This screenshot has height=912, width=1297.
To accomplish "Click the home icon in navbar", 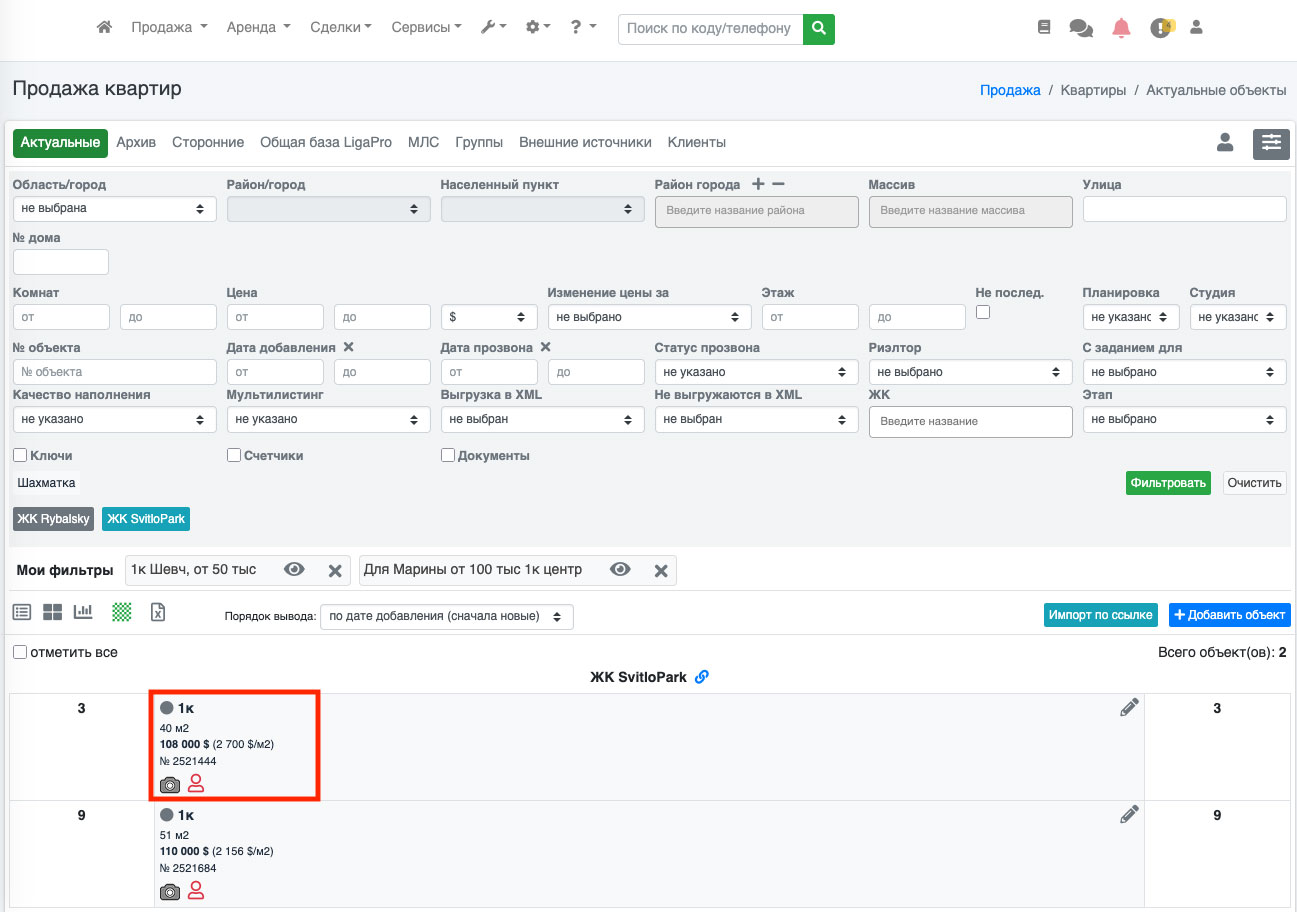I will point(104,28).
